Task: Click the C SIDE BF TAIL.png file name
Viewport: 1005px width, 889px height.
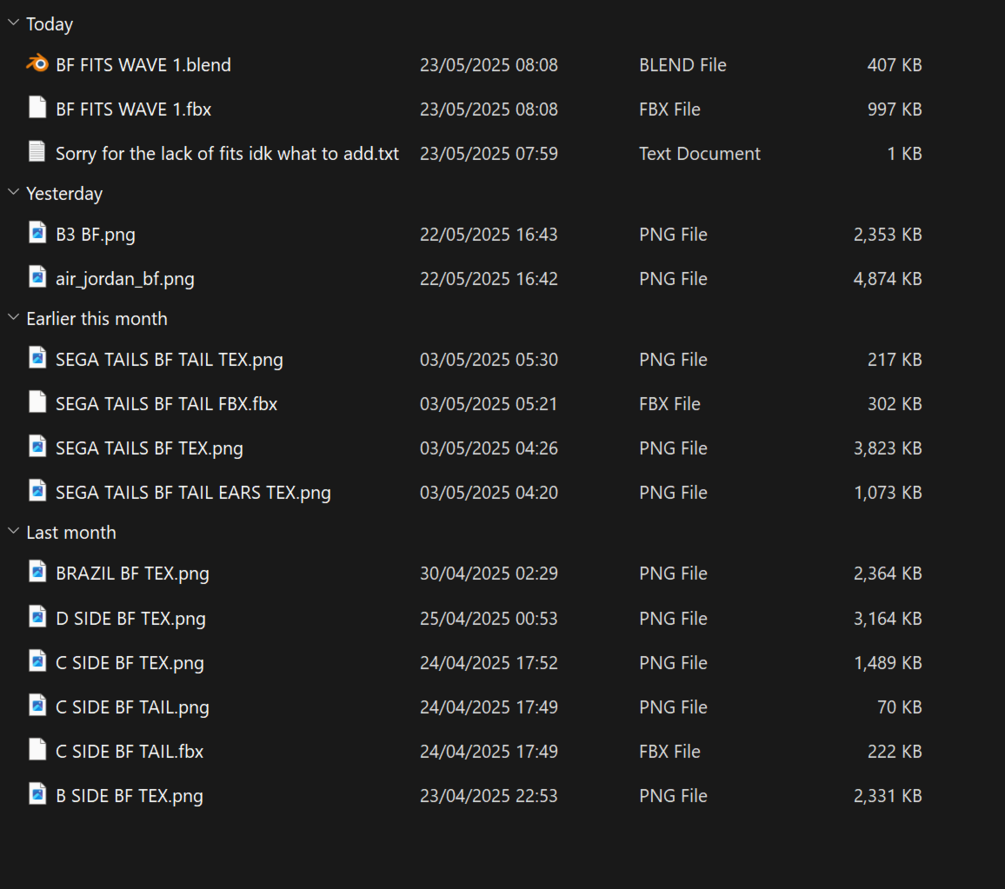Action: pyautogui.click(x=132, y=707)
